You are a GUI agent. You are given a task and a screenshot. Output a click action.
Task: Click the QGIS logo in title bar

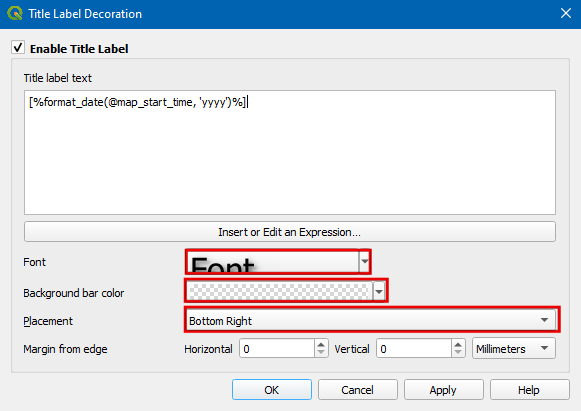click(15, 13)
